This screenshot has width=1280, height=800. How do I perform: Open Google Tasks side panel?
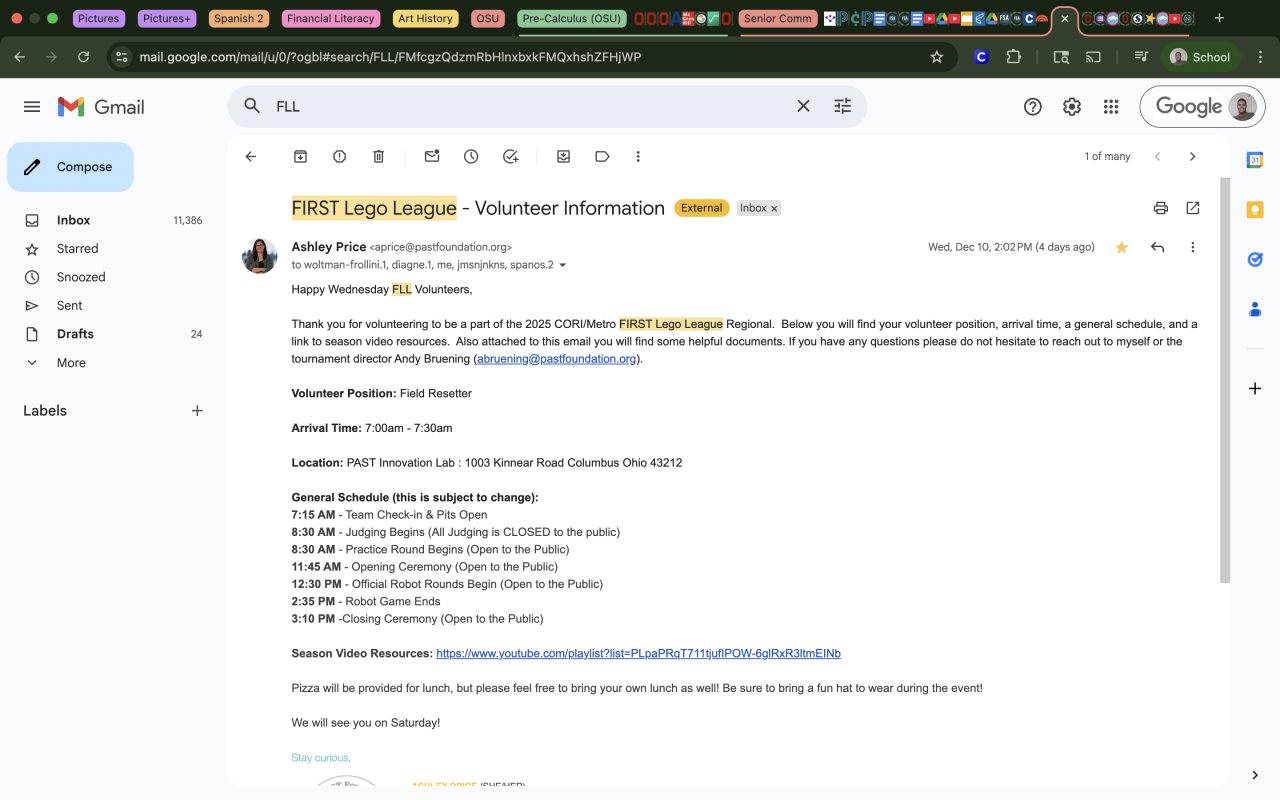pos(1255,260)
